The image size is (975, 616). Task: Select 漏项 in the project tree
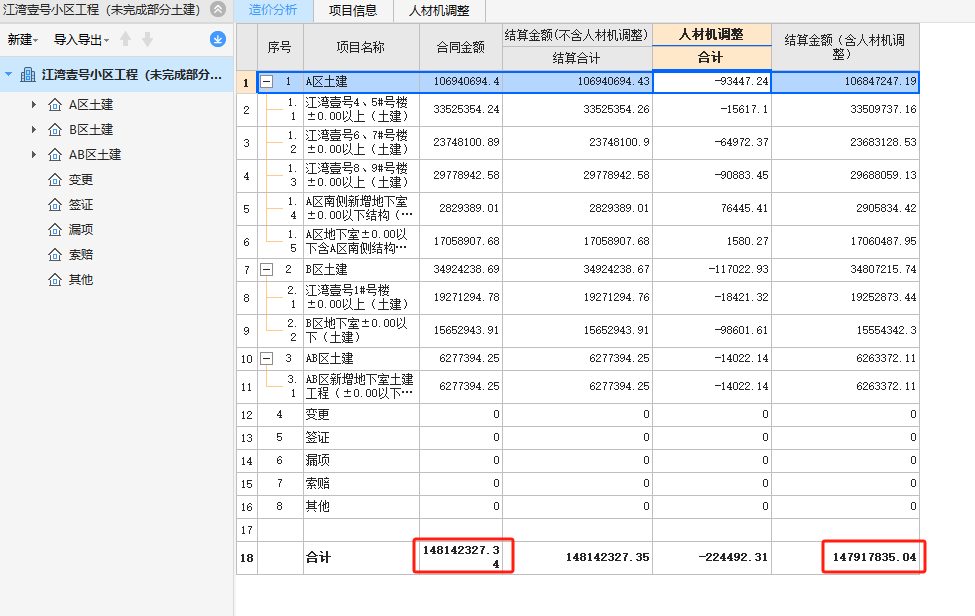[x=81, y=229]
